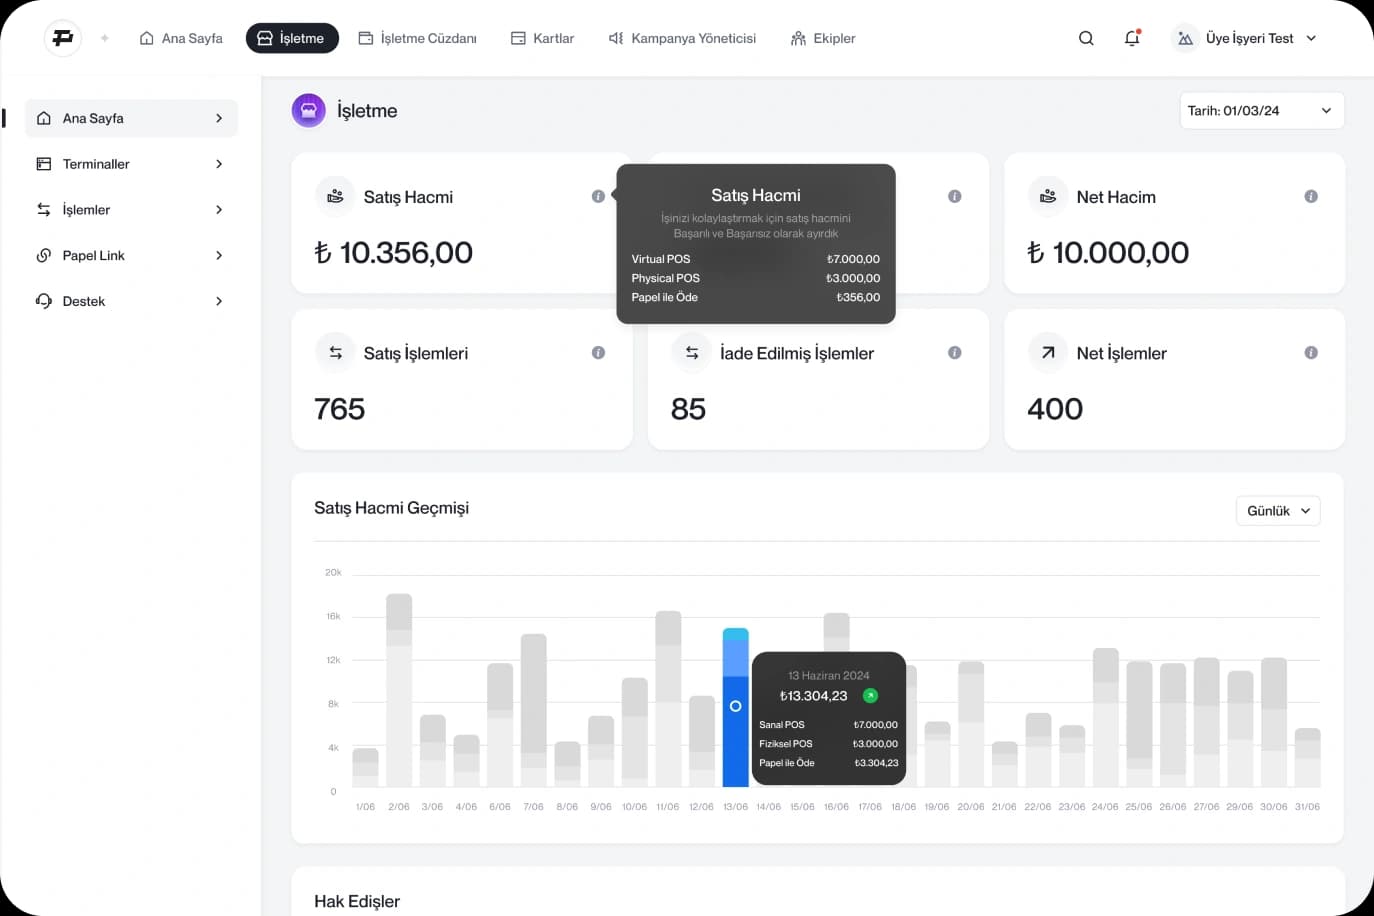This screenshot has width=1374, height=916.
Task: Click the 24/06 chart bar
Action: point(1105,718)
